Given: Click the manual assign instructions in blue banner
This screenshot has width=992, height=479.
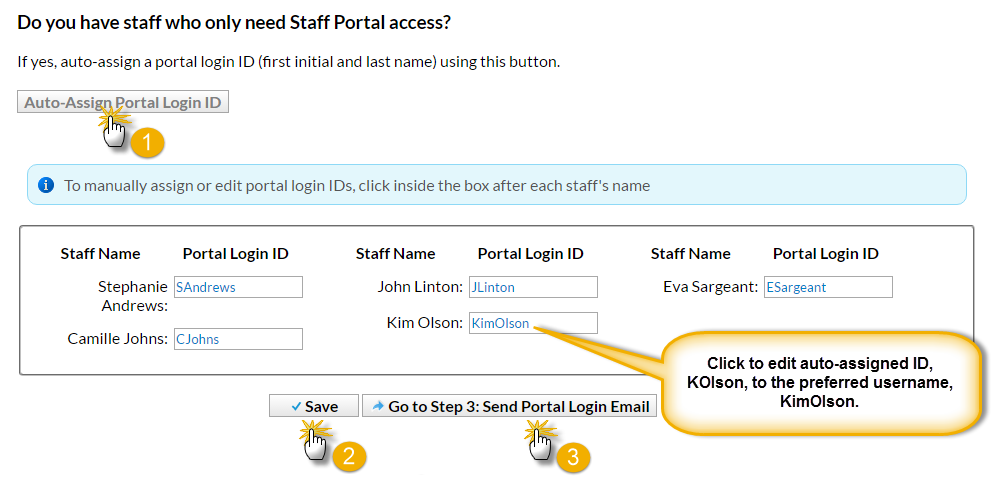Looking at the screenshot, I should pos(357,186).
